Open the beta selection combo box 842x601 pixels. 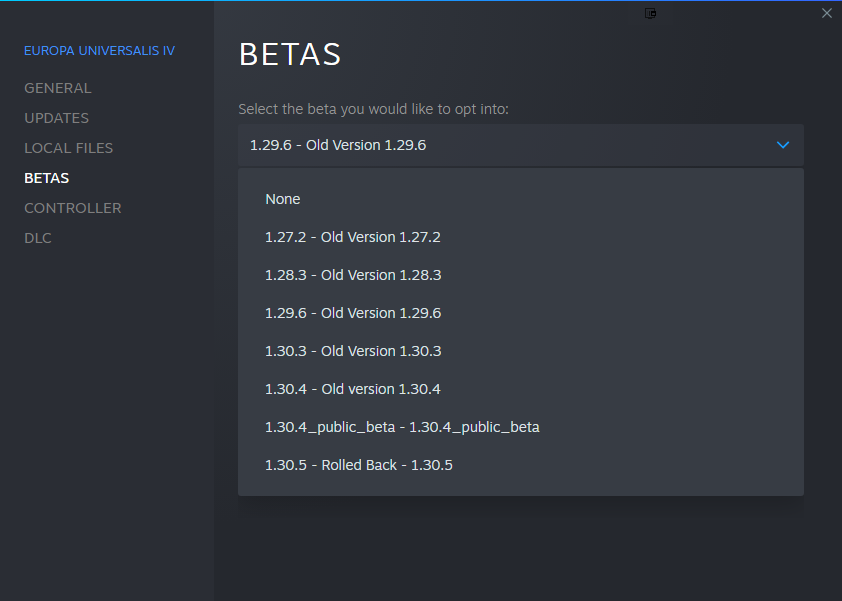click(520, 145)
